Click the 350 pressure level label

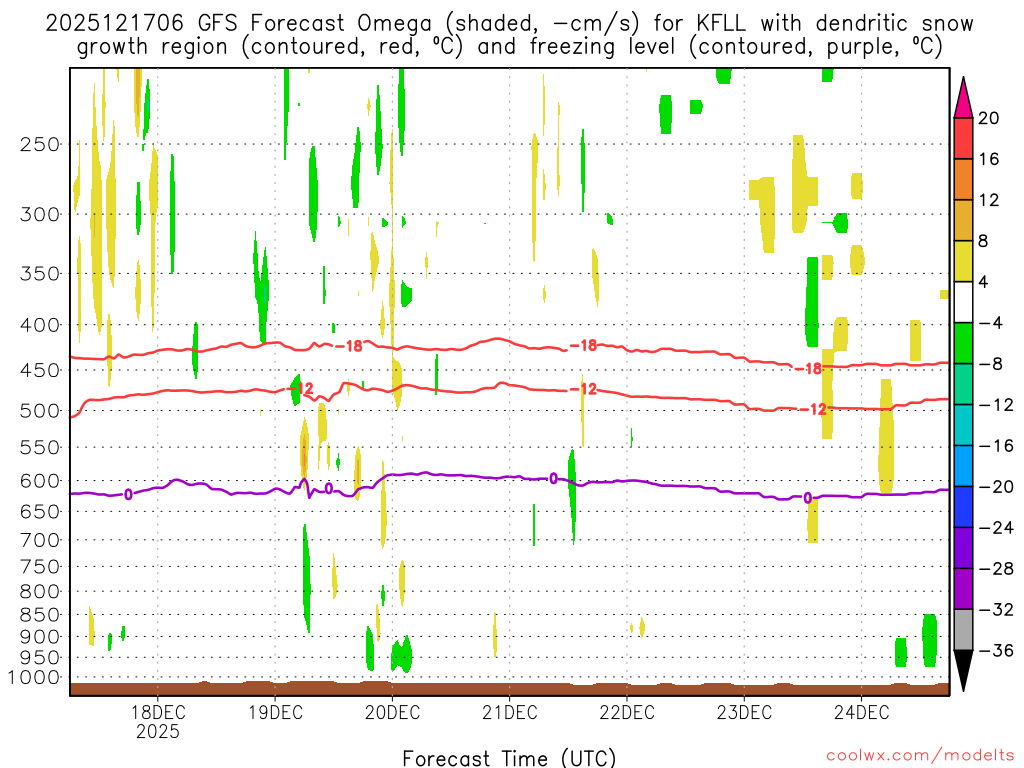[40, 273]
